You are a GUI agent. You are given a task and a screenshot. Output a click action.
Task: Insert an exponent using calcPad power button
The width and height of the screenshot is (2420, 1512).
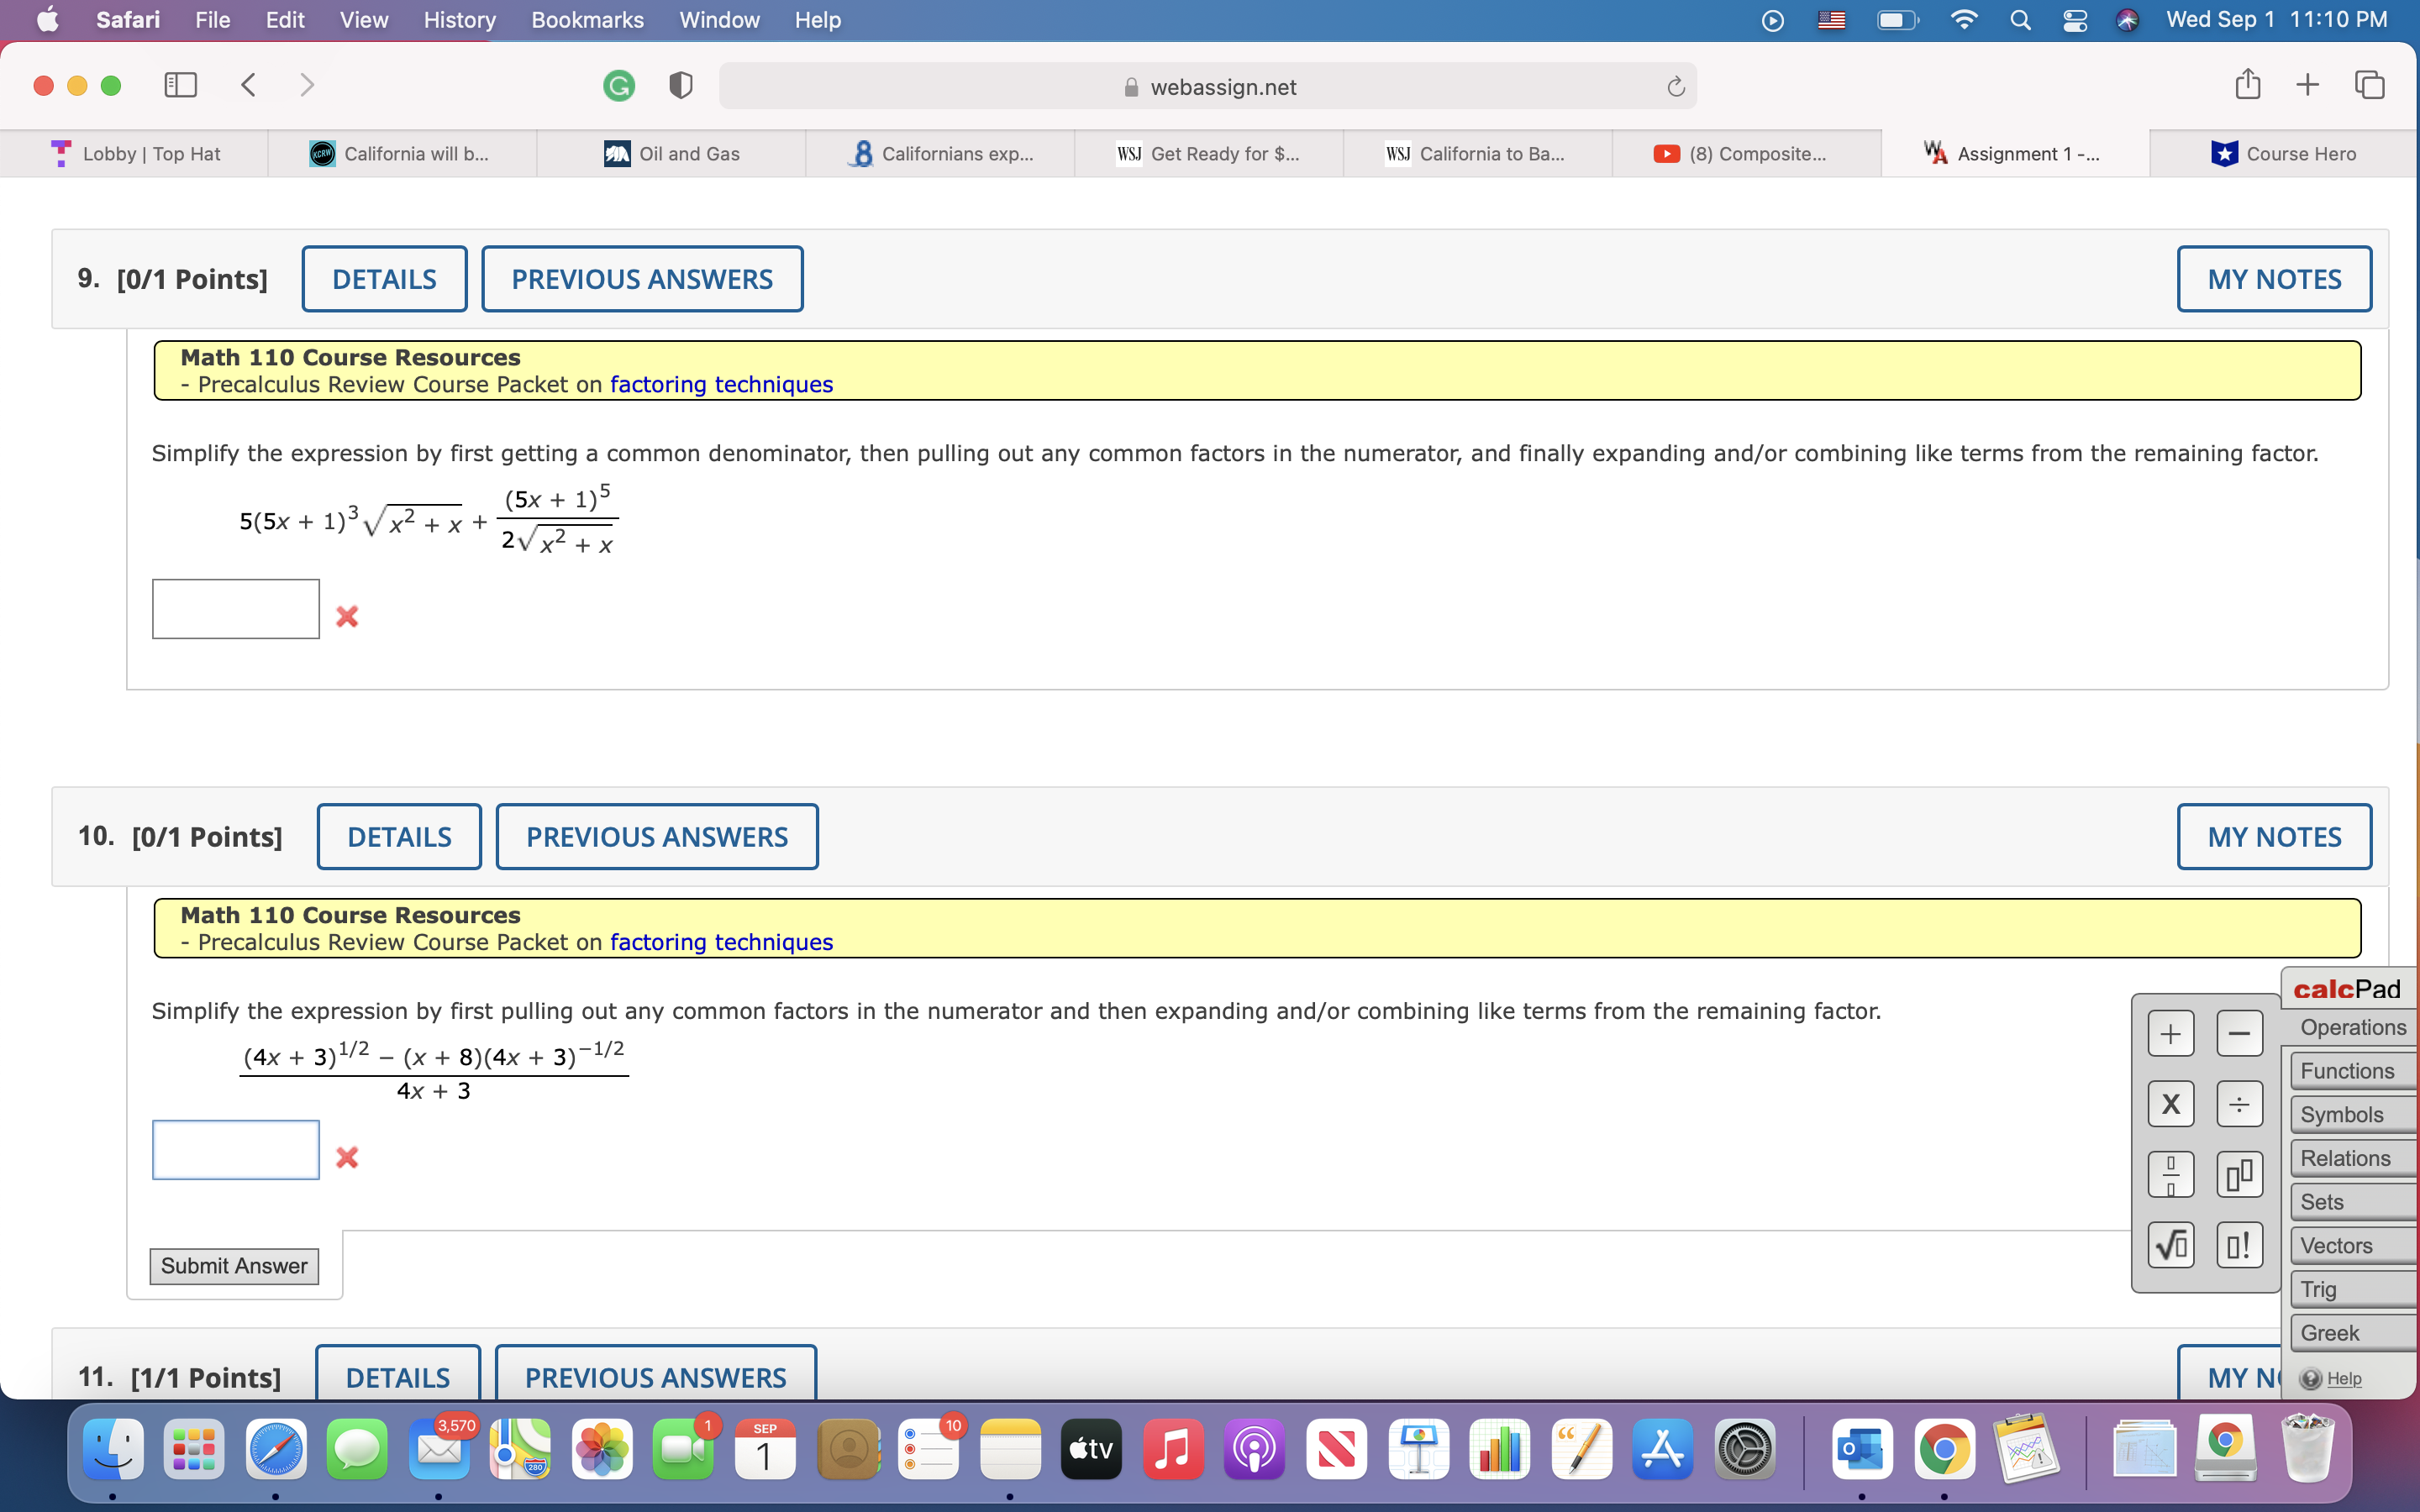coord(2239,1175)
